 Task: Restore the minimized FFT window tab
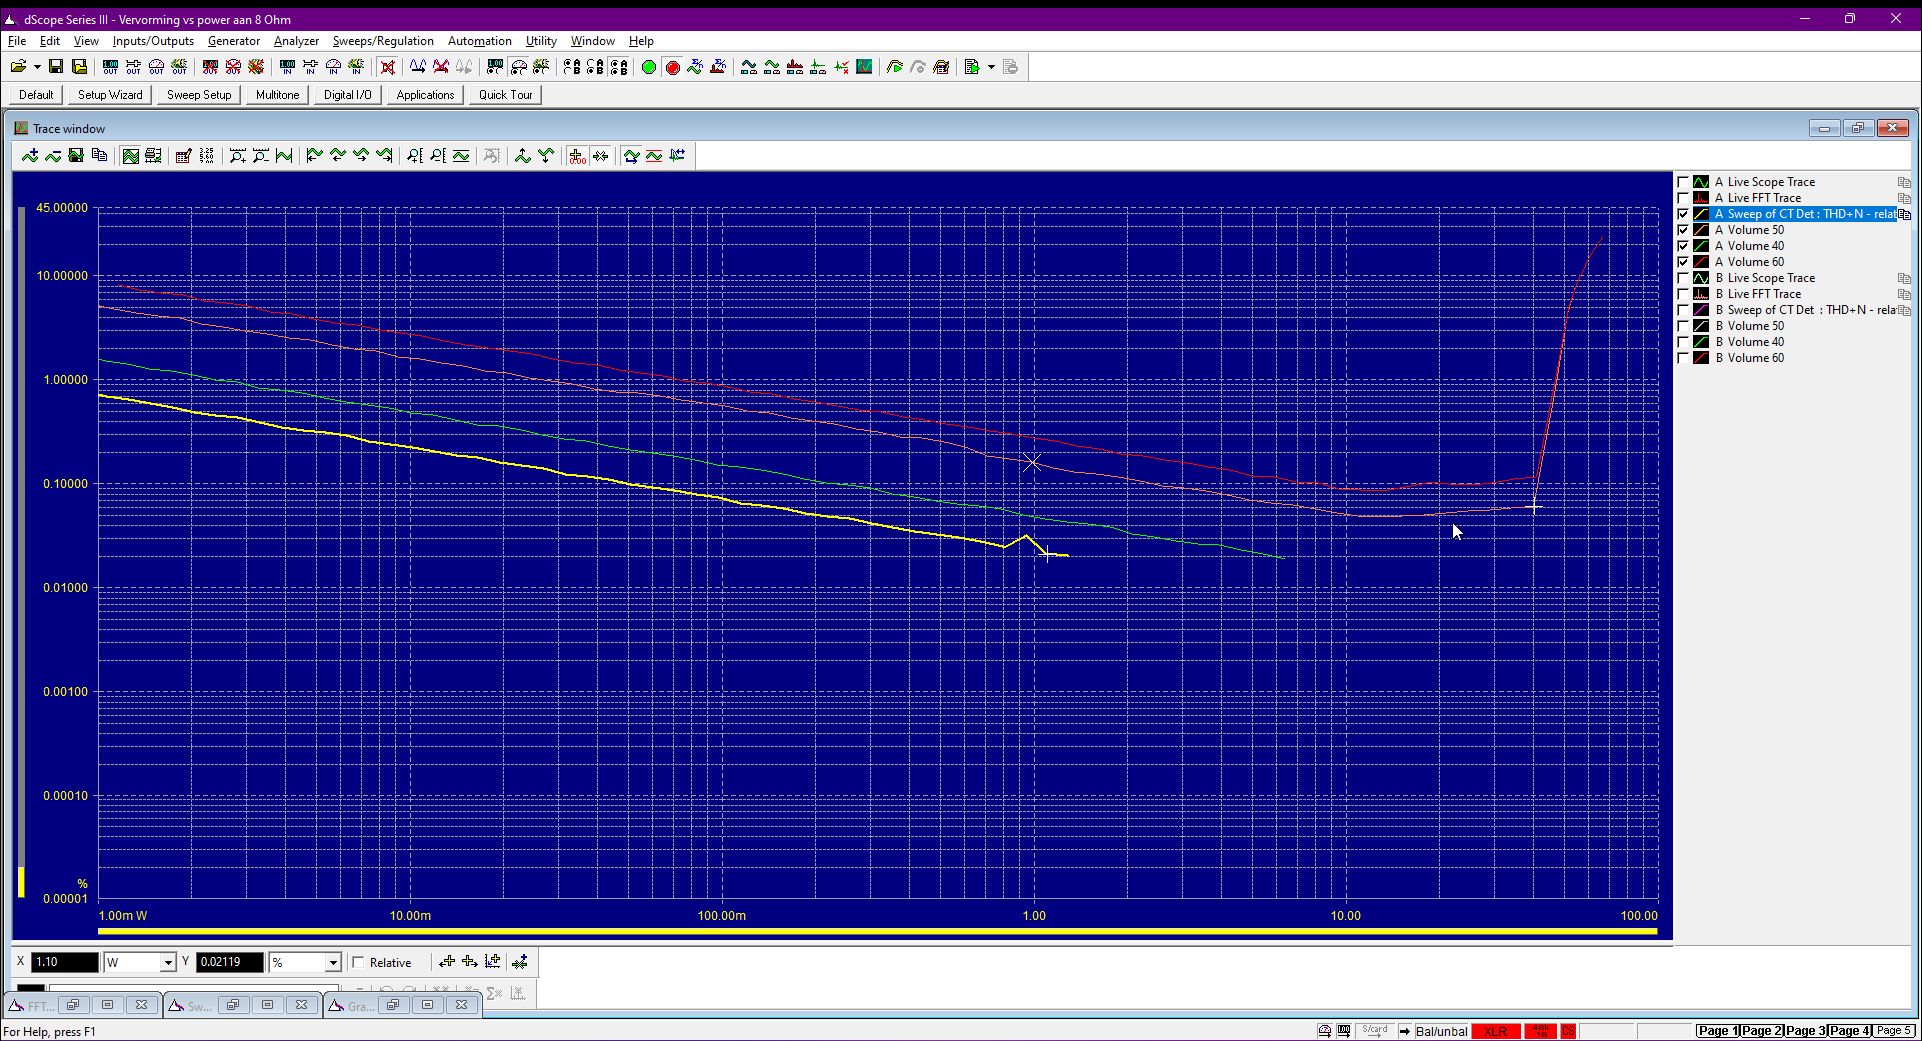(73, 1005)
